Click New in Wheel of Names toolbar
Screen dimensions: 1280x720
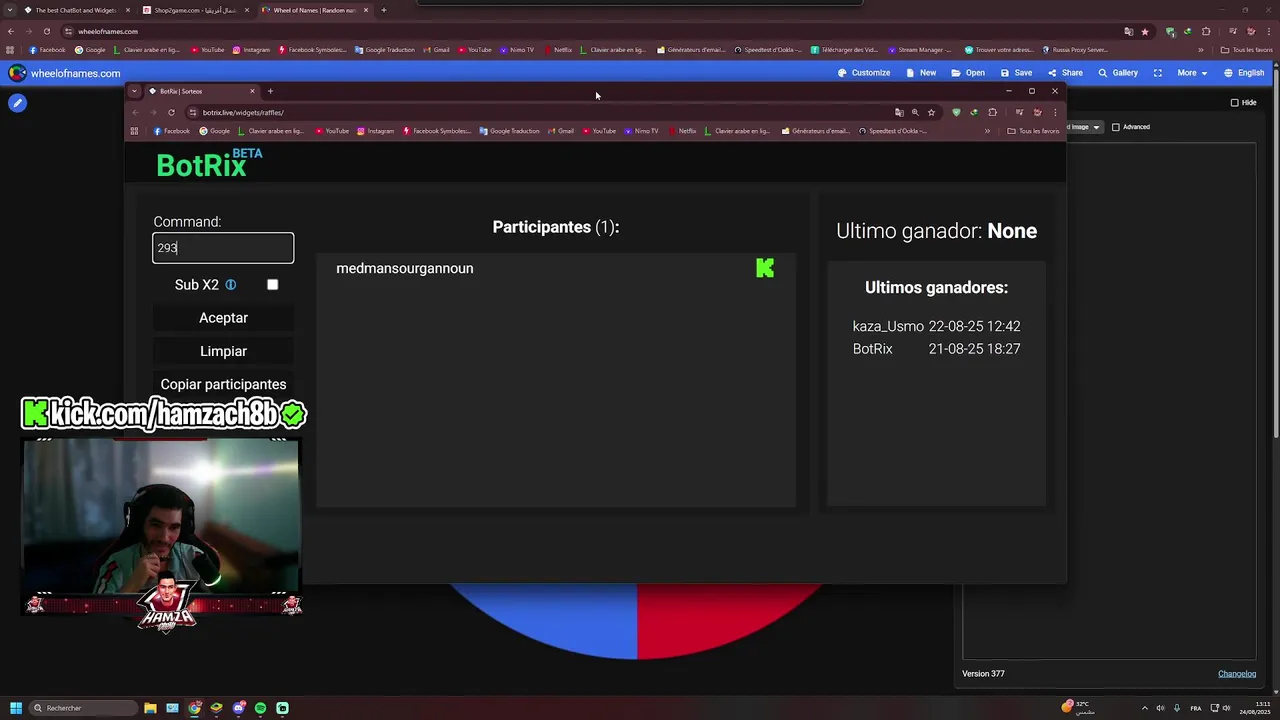(921, 73)
